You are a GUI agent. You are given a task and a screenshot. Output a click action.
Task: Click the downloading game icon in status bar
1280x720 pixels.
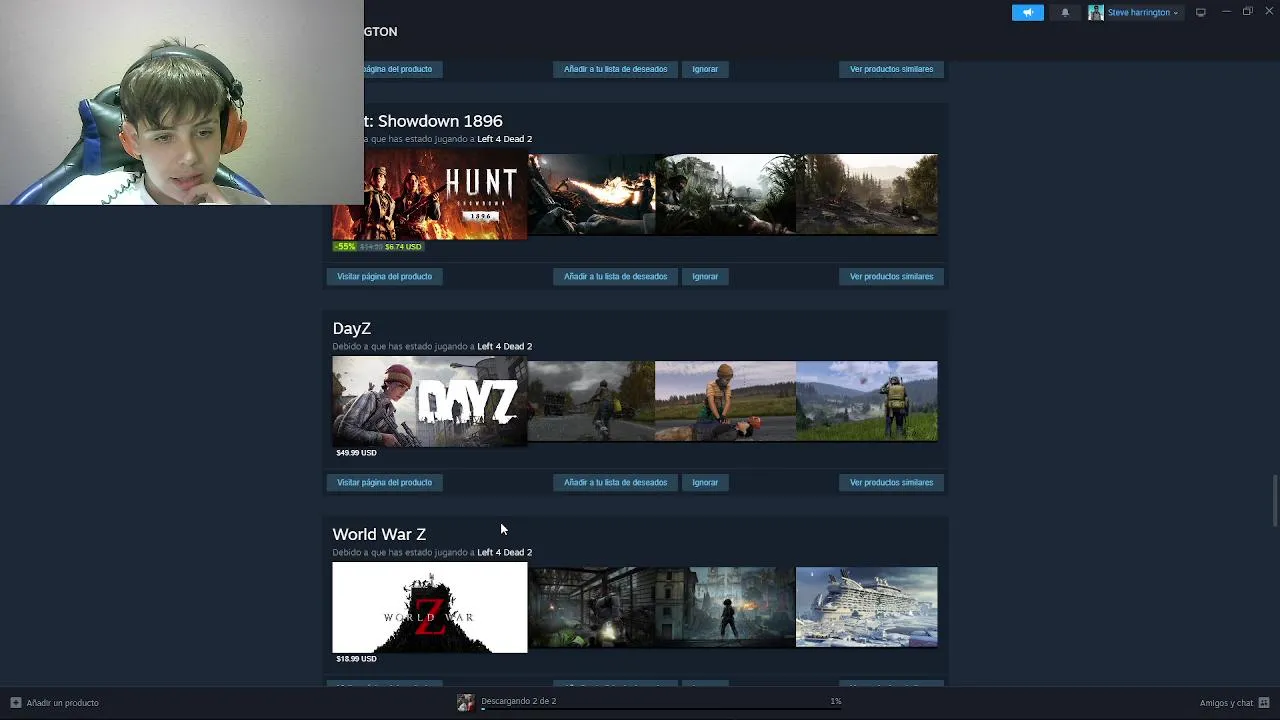465,703
